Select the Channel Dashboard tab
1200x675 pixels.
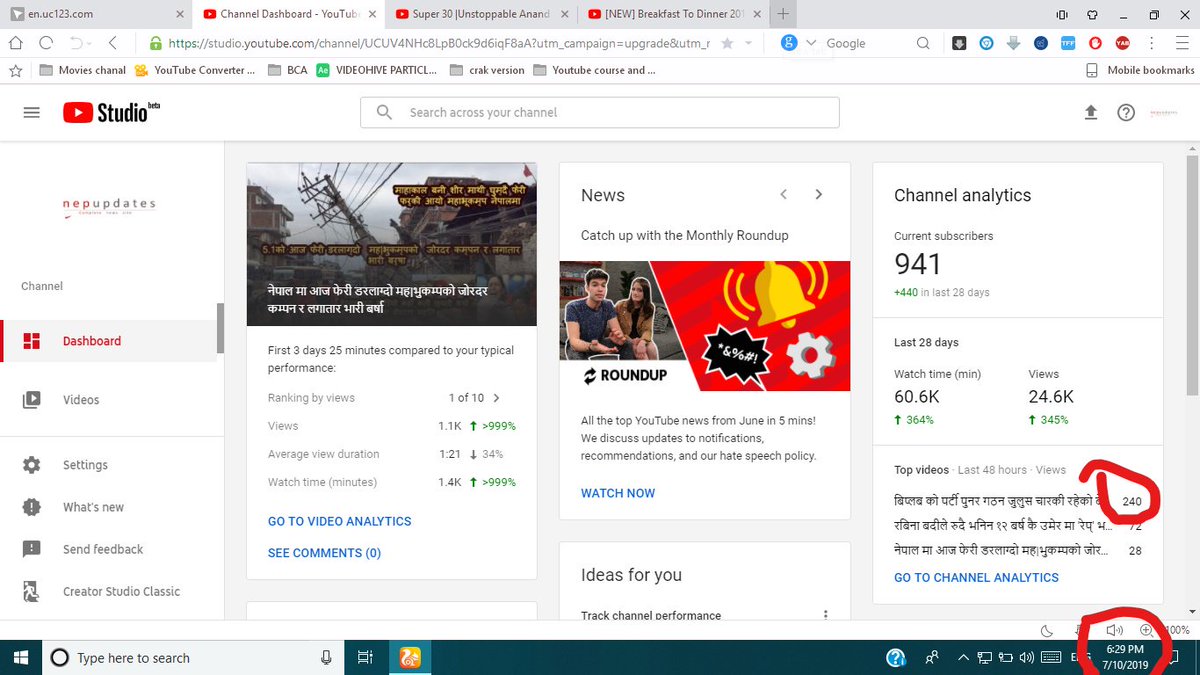290,14
